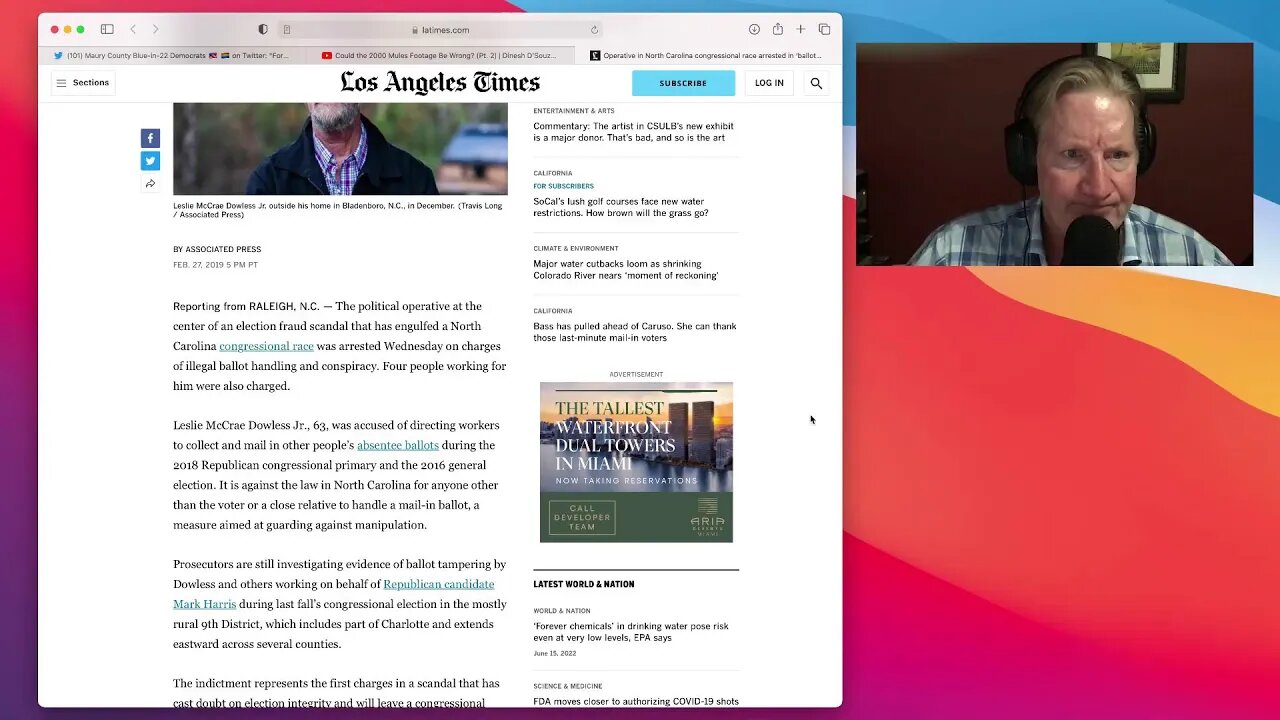Open the Forever chemicals EPA headline

(631, 632)
